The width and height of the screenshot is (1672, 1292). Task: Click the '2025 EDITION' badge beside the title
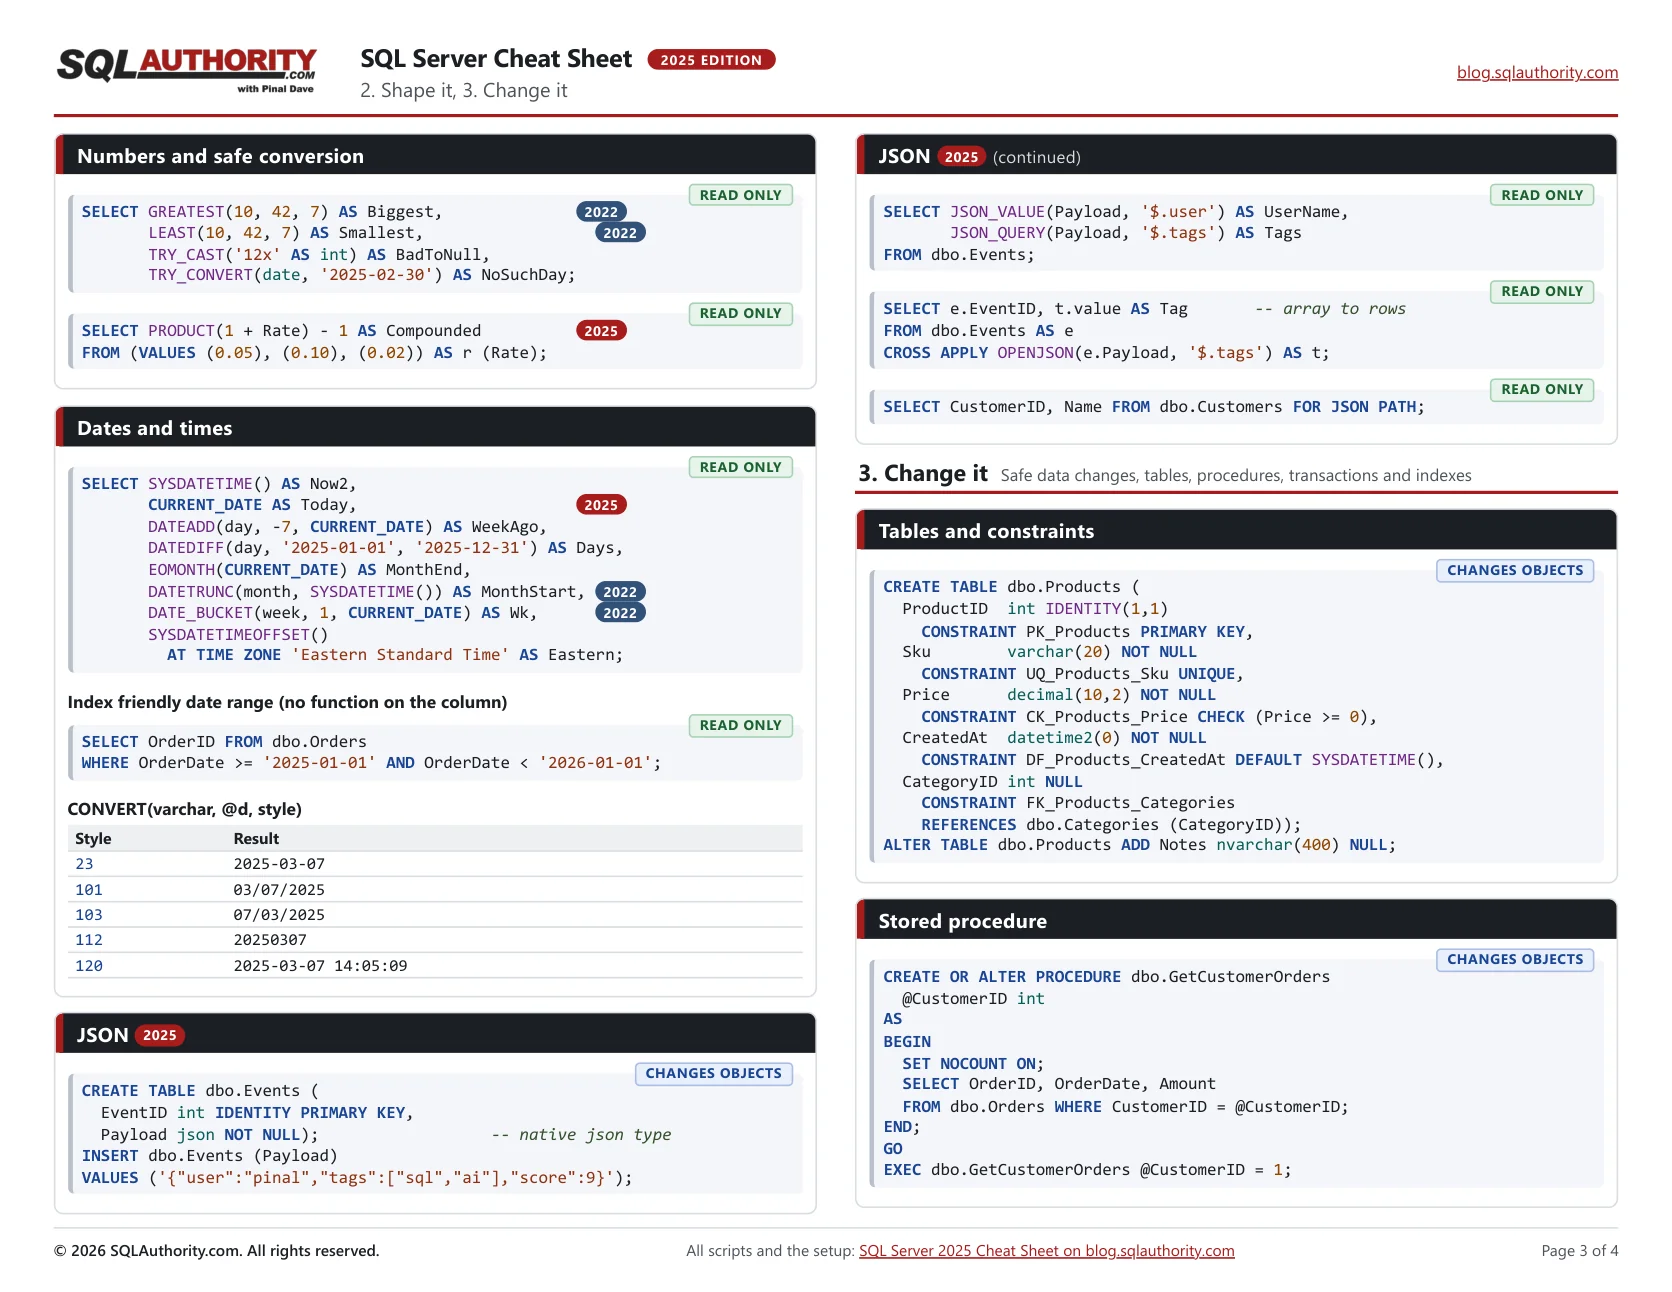(x=711, y=60)
